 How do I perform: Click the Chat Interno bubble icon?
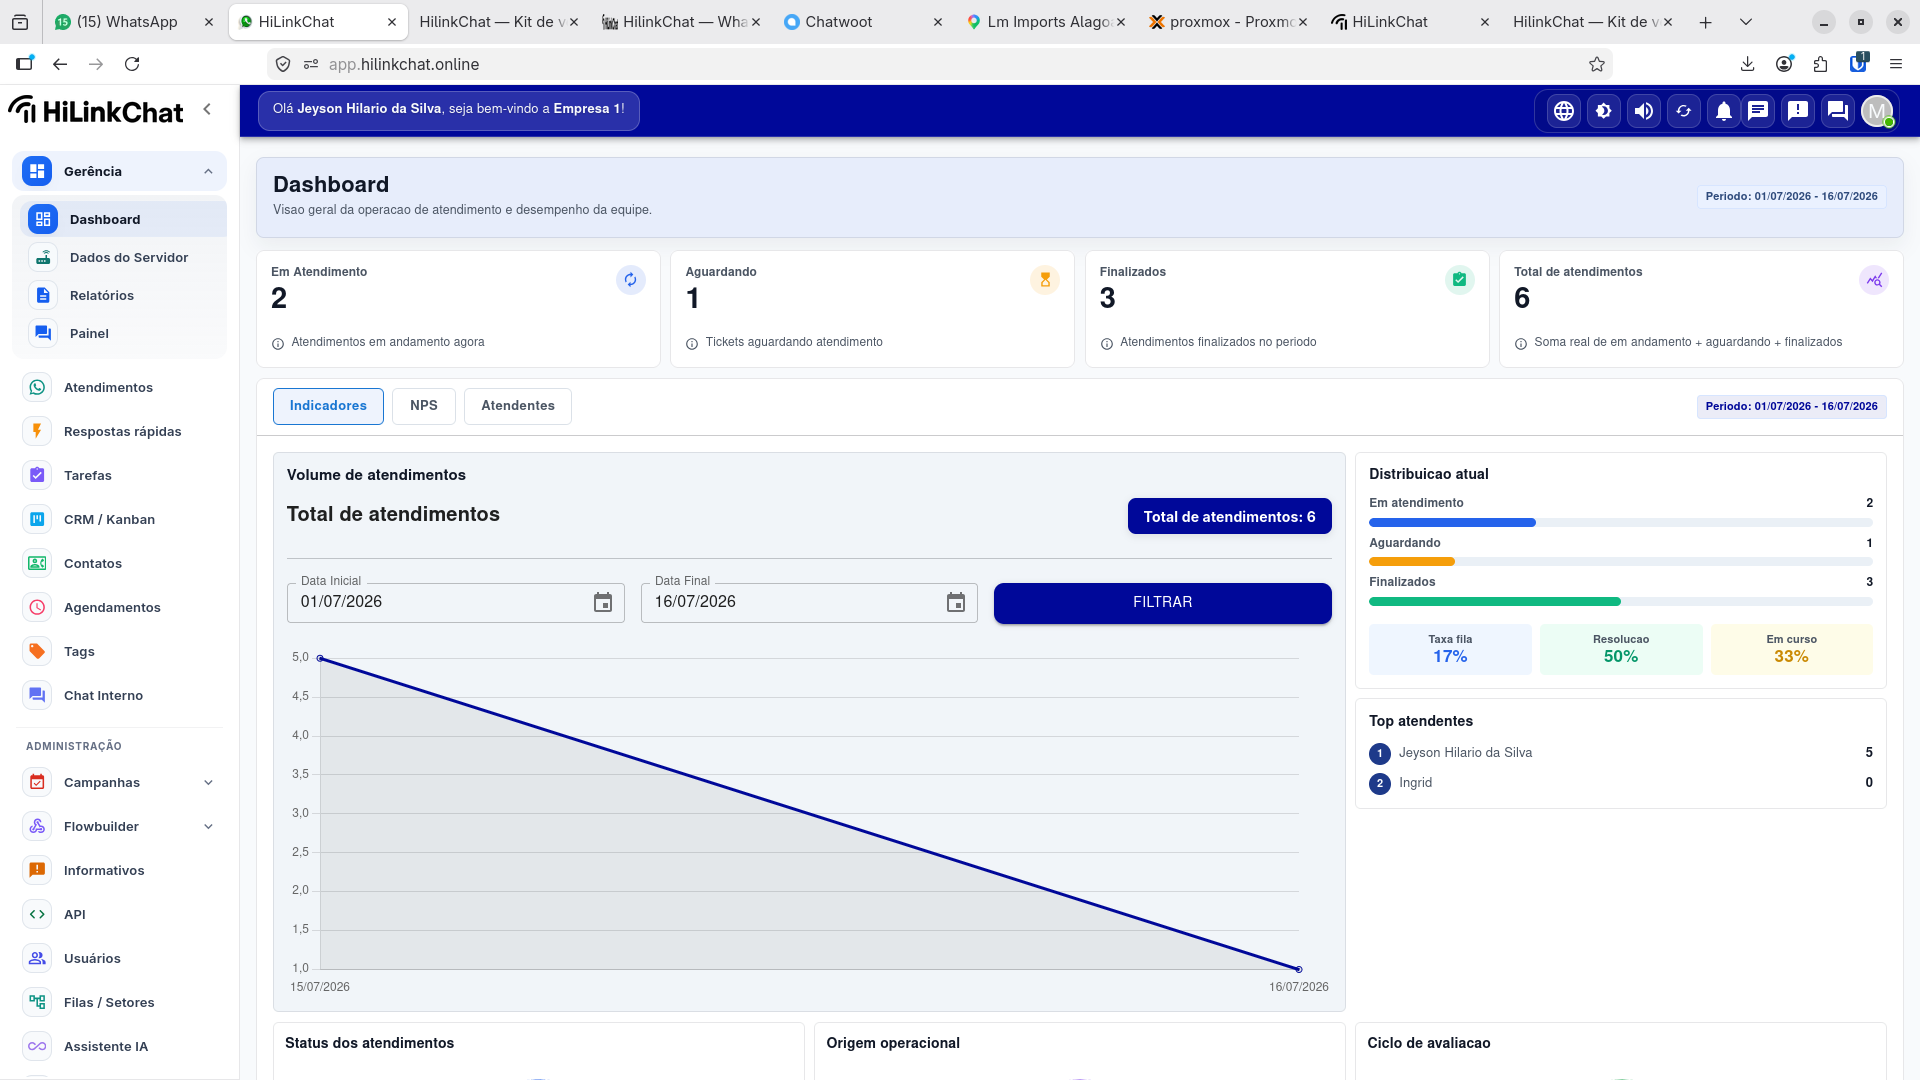tap(37, 695)
